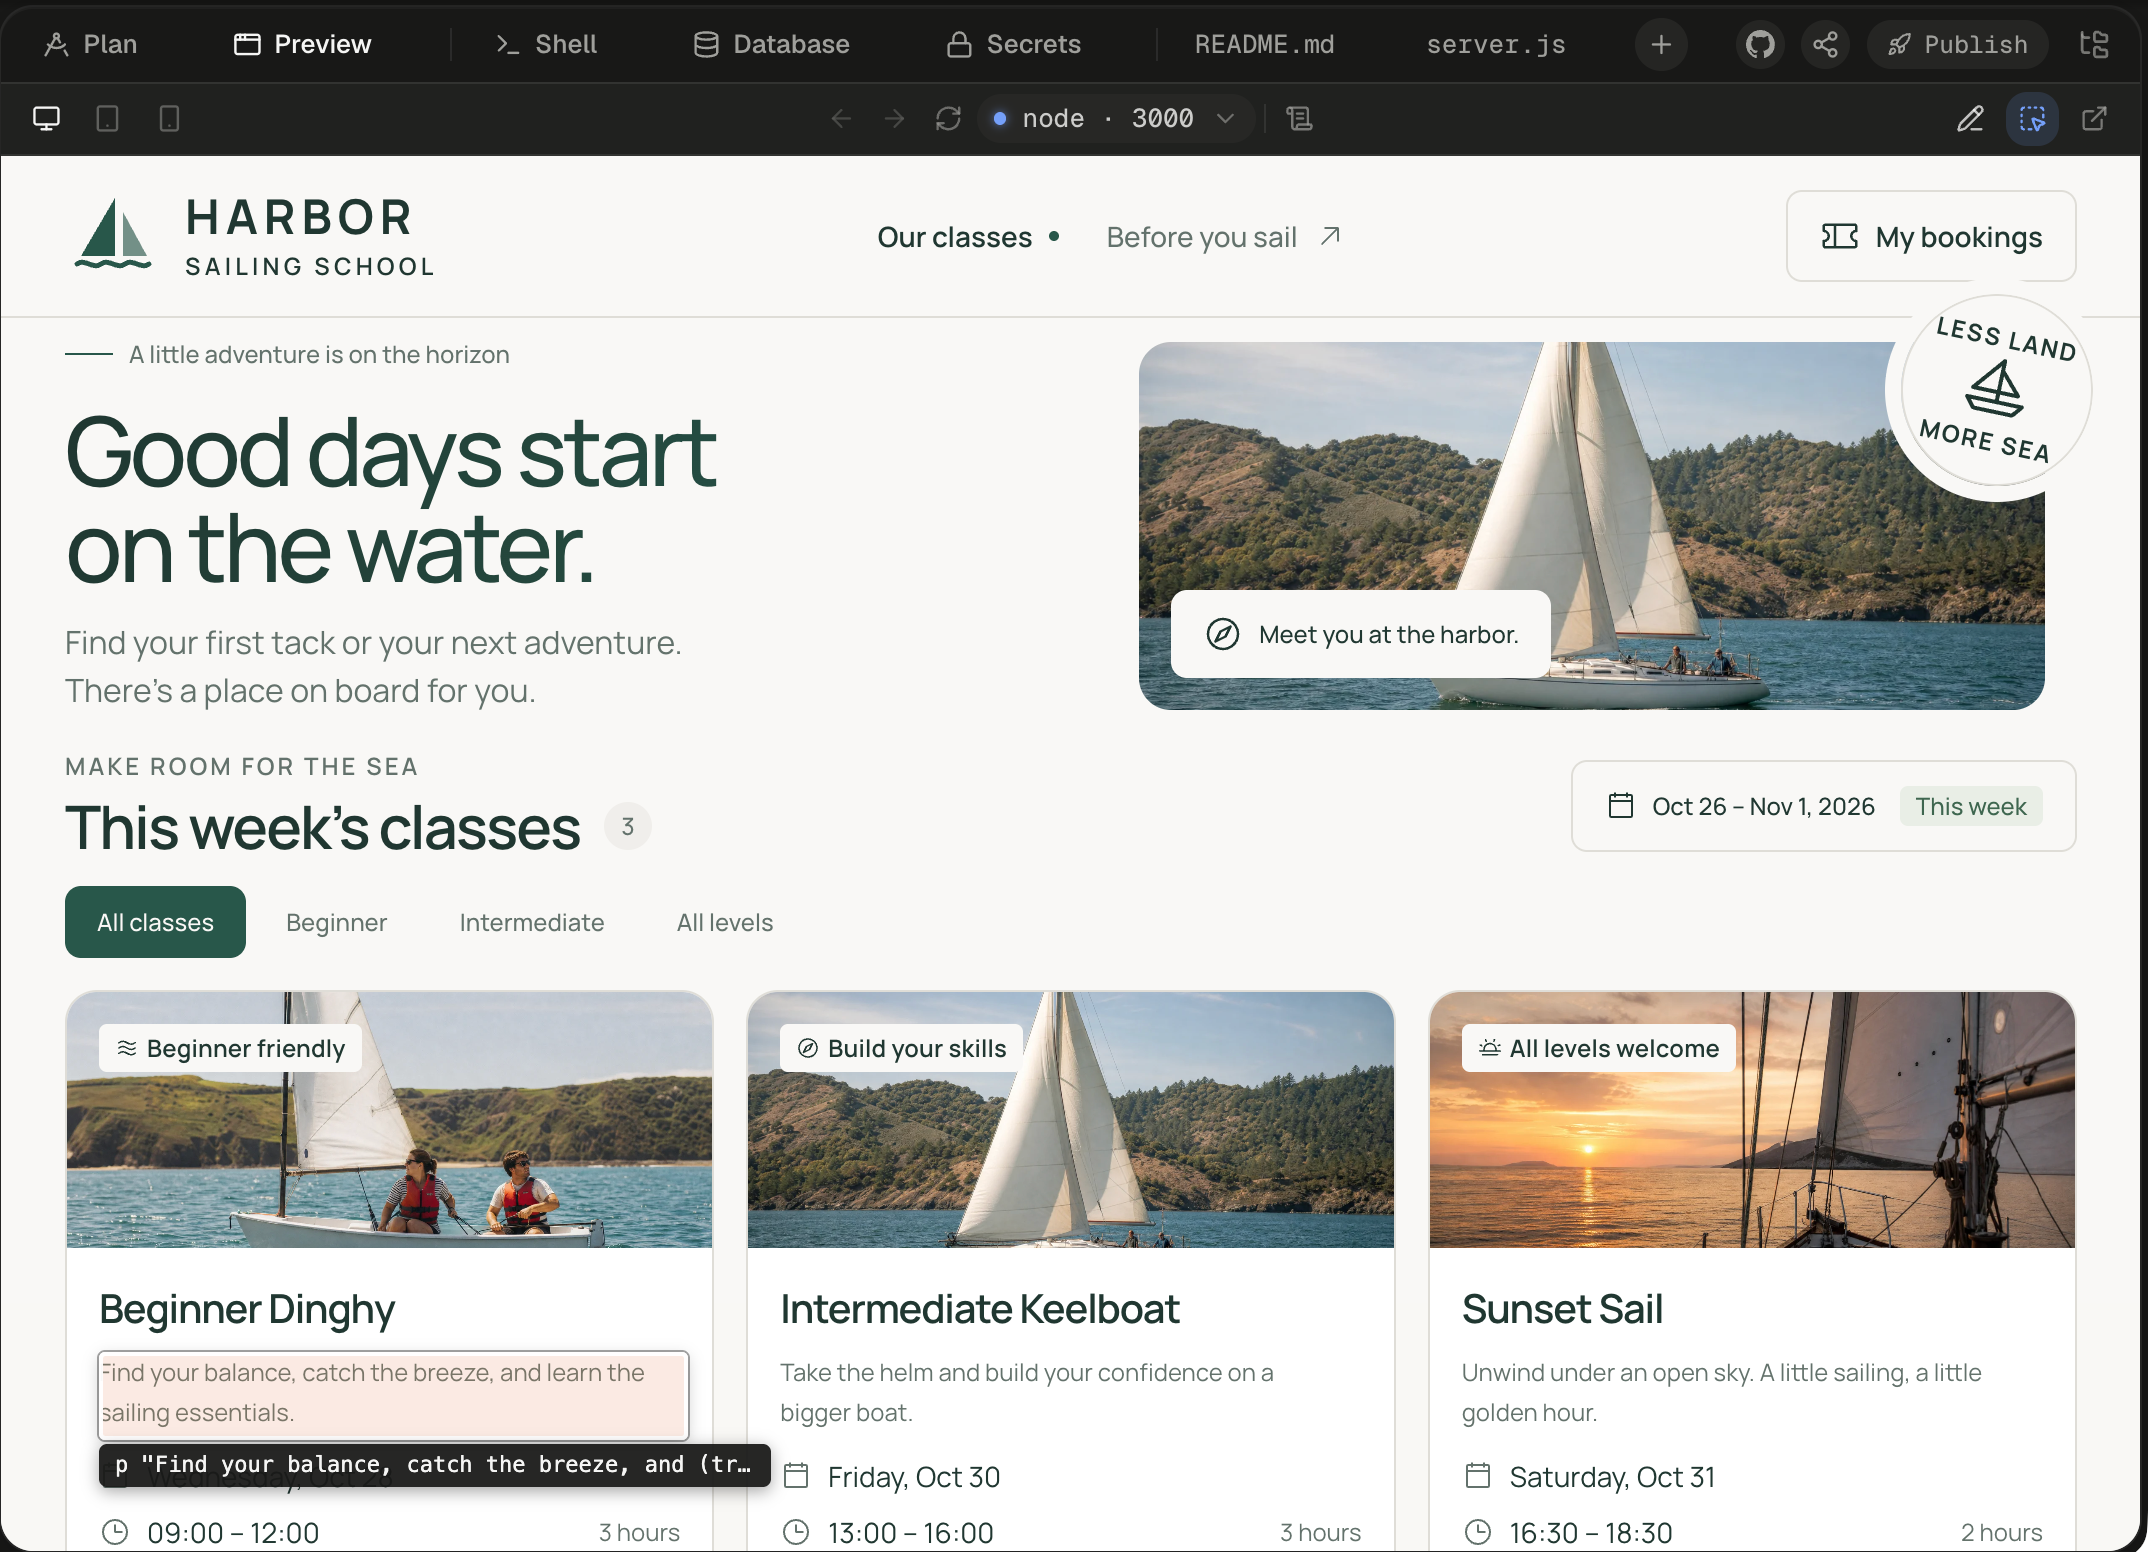Screen dimensions: 2148x1552
Task: Expand the node 3000 port dropdown
Action: [1114, 119]
